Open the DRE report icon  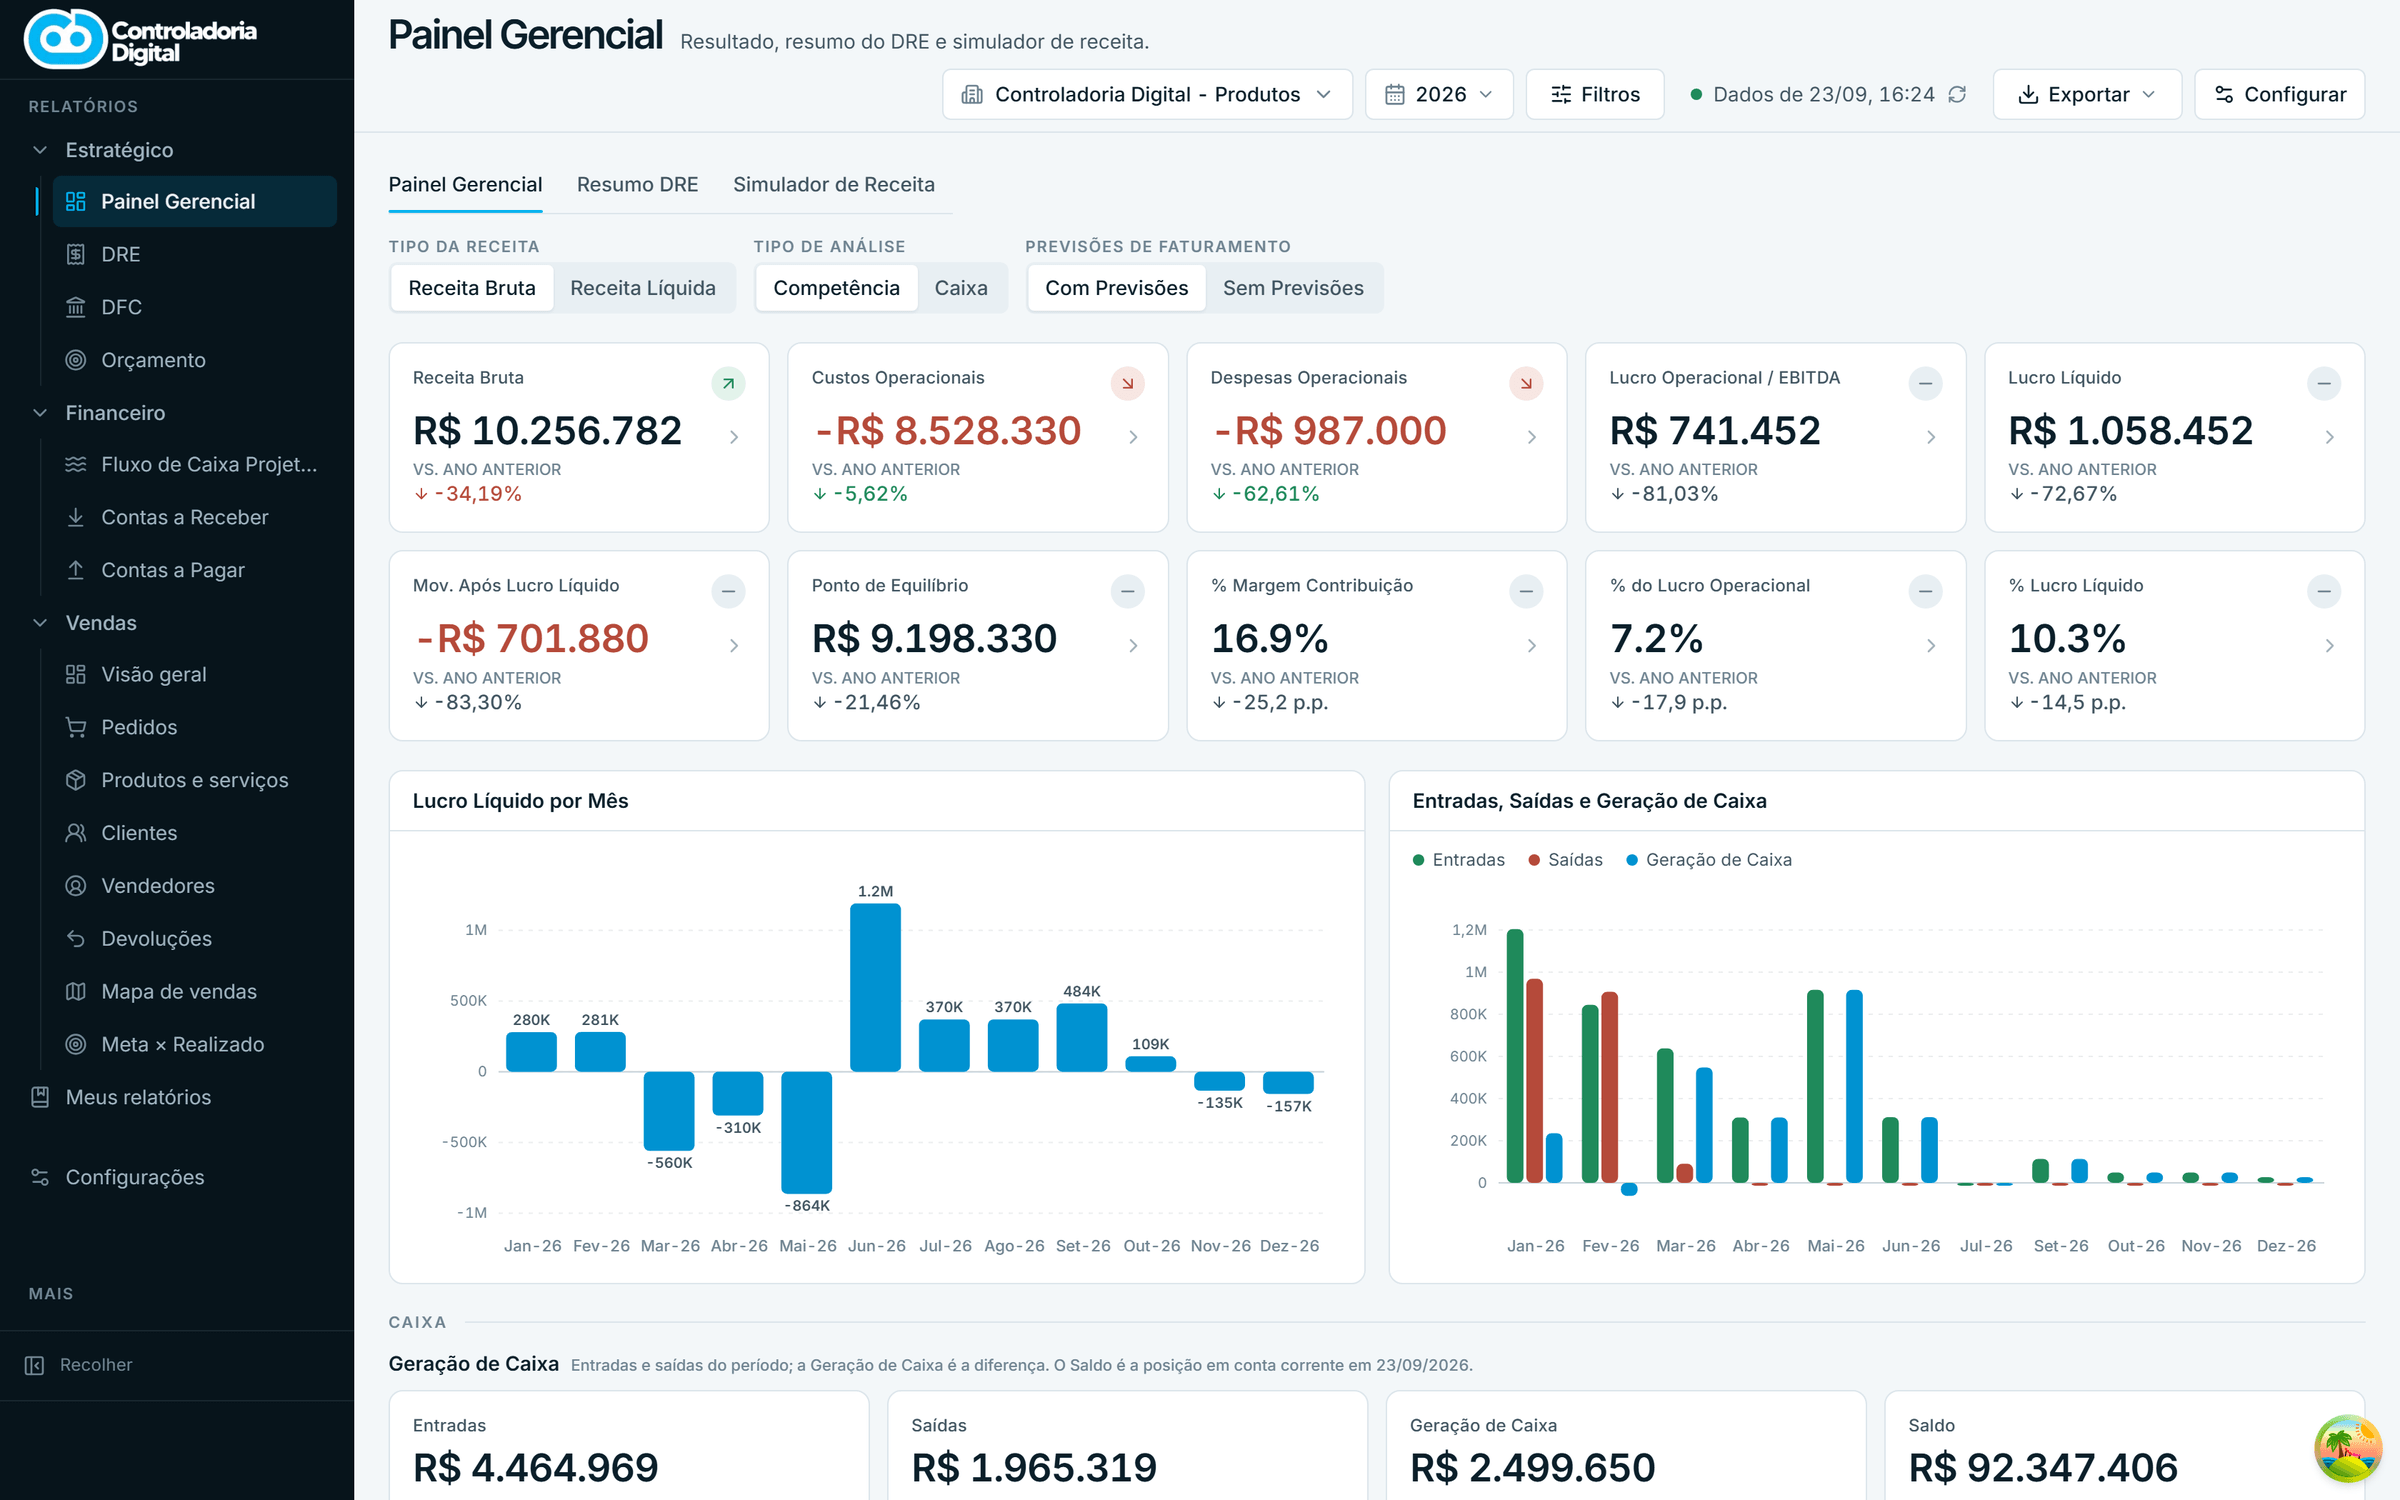pyautogui.click(x=75, y=254)
